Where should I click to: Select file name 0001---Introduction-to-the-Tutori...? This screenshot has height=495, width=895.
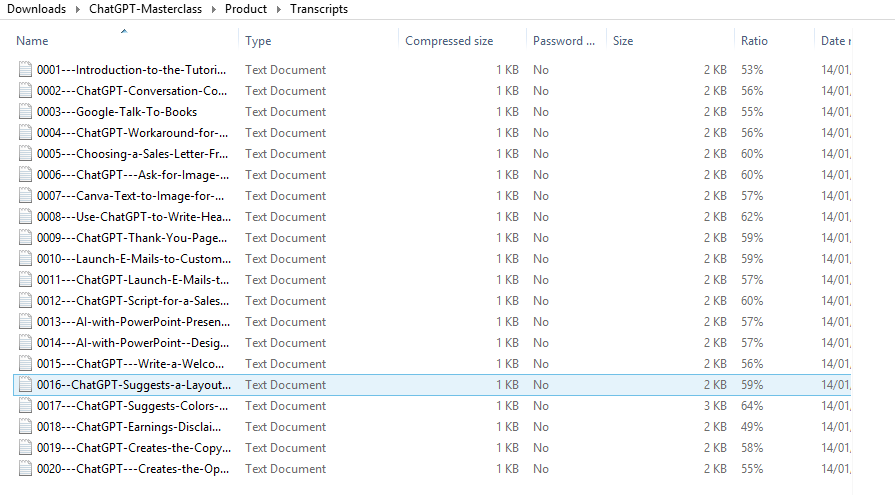(131, 70)
